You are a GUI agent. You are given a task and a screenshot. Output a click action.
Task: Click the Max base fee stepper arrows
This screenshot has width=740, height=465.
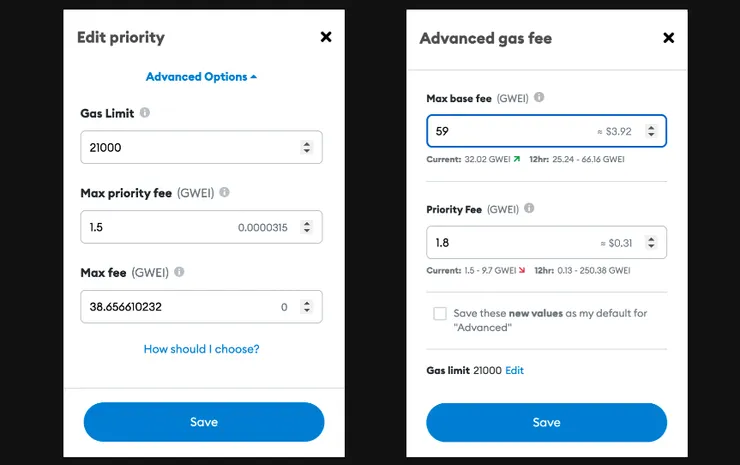[651, 131]
